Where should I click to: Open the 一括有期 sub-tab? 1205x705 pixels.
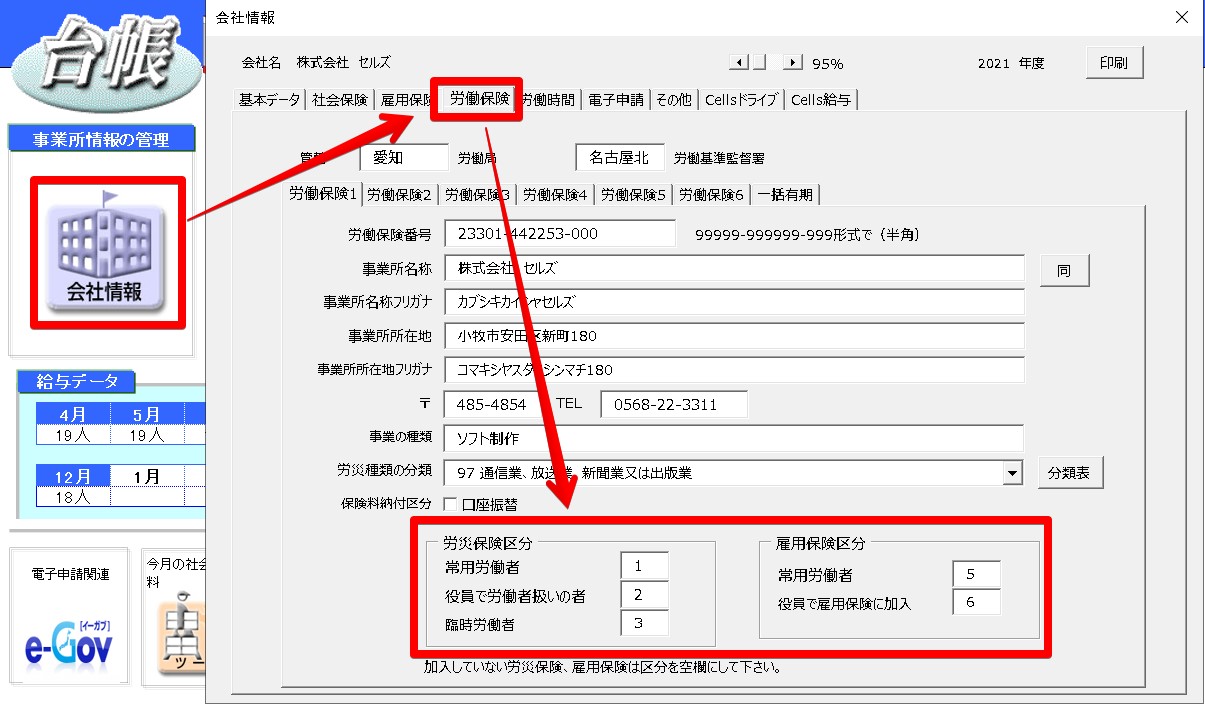[x=785, y=195]
